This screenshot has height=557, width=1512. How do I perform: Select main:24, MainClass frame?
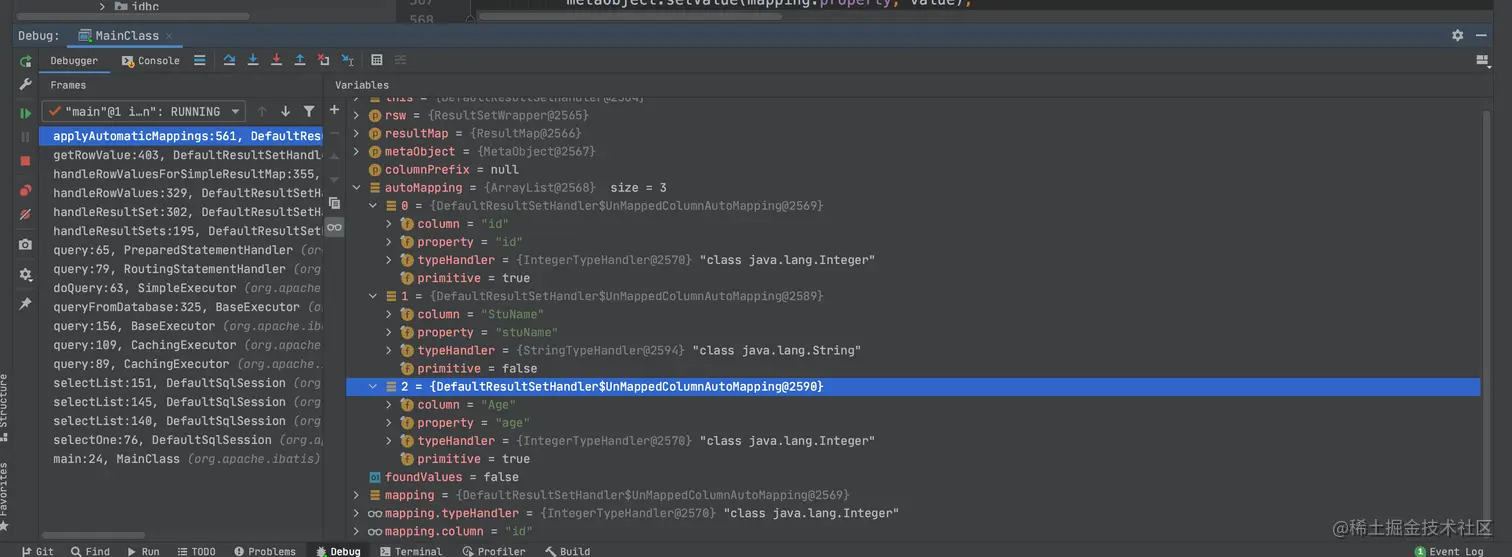181,459
